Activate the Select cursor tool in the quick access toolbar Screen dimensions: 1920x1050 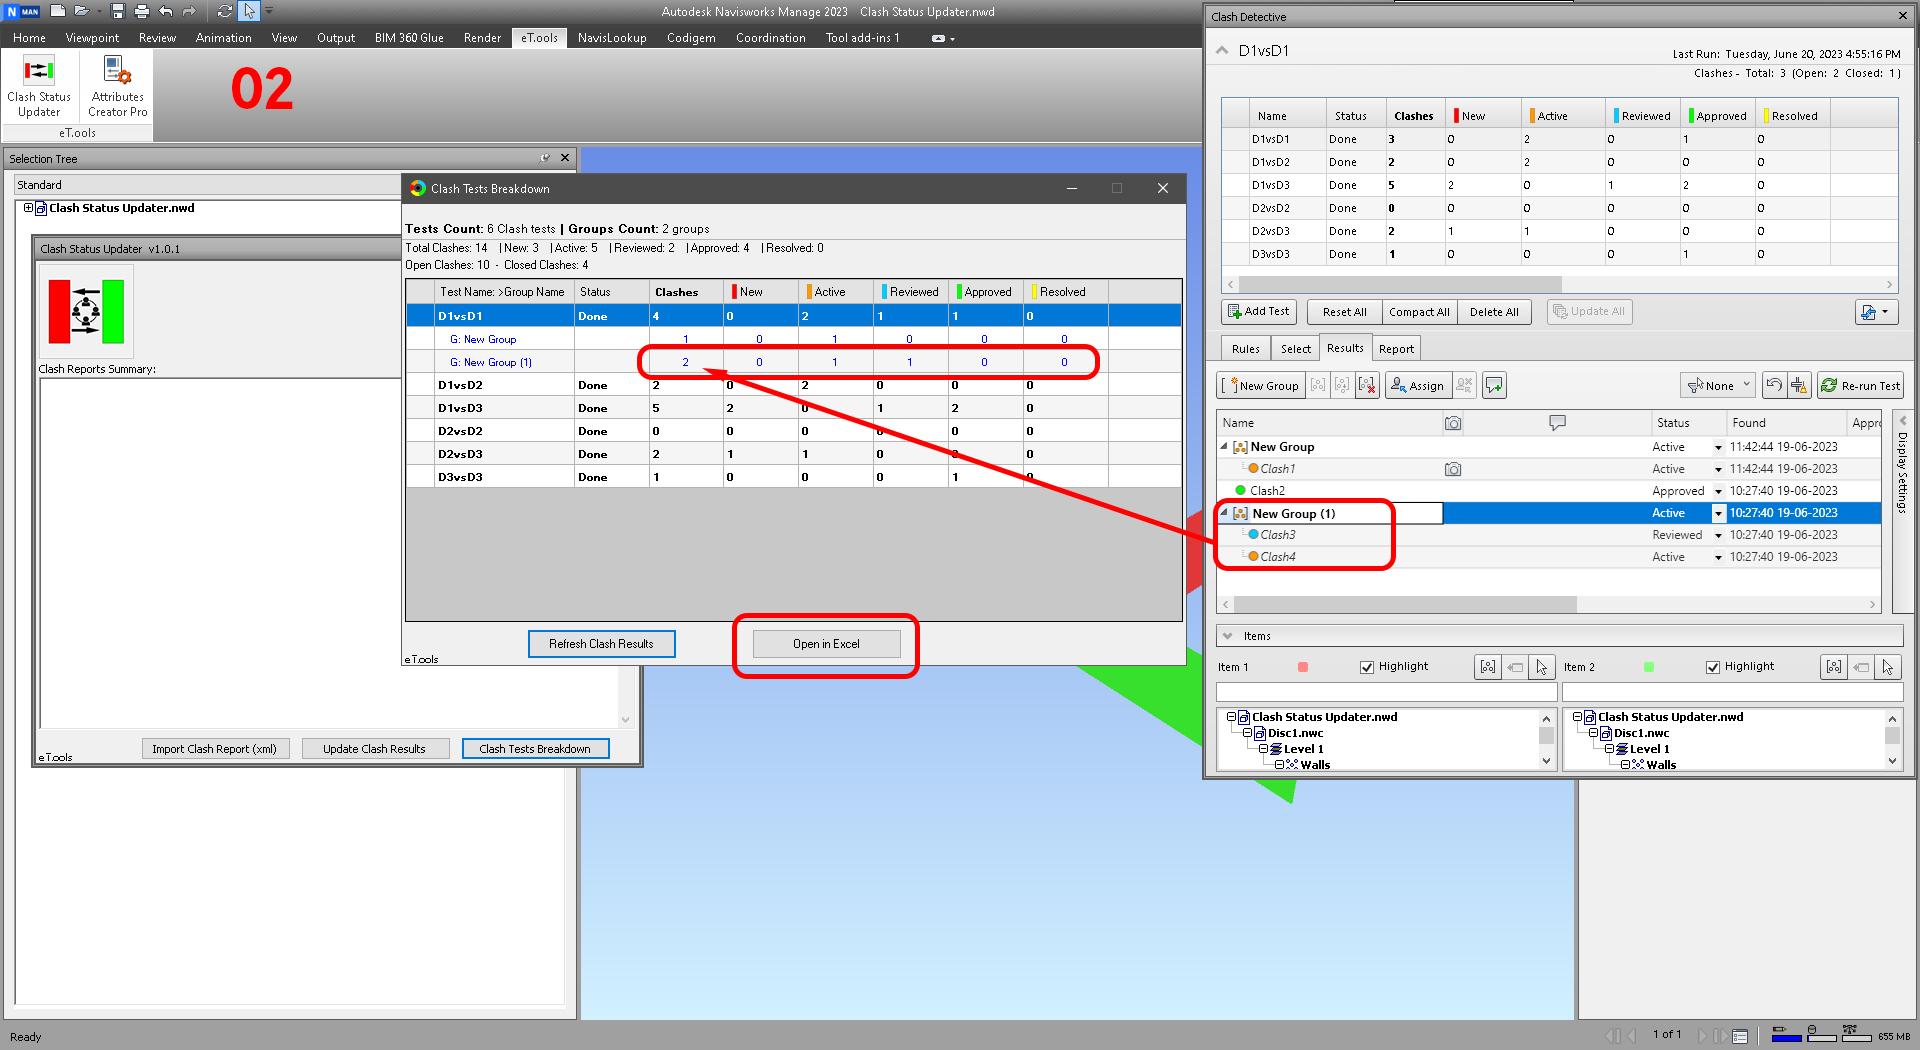coord(249,11)
